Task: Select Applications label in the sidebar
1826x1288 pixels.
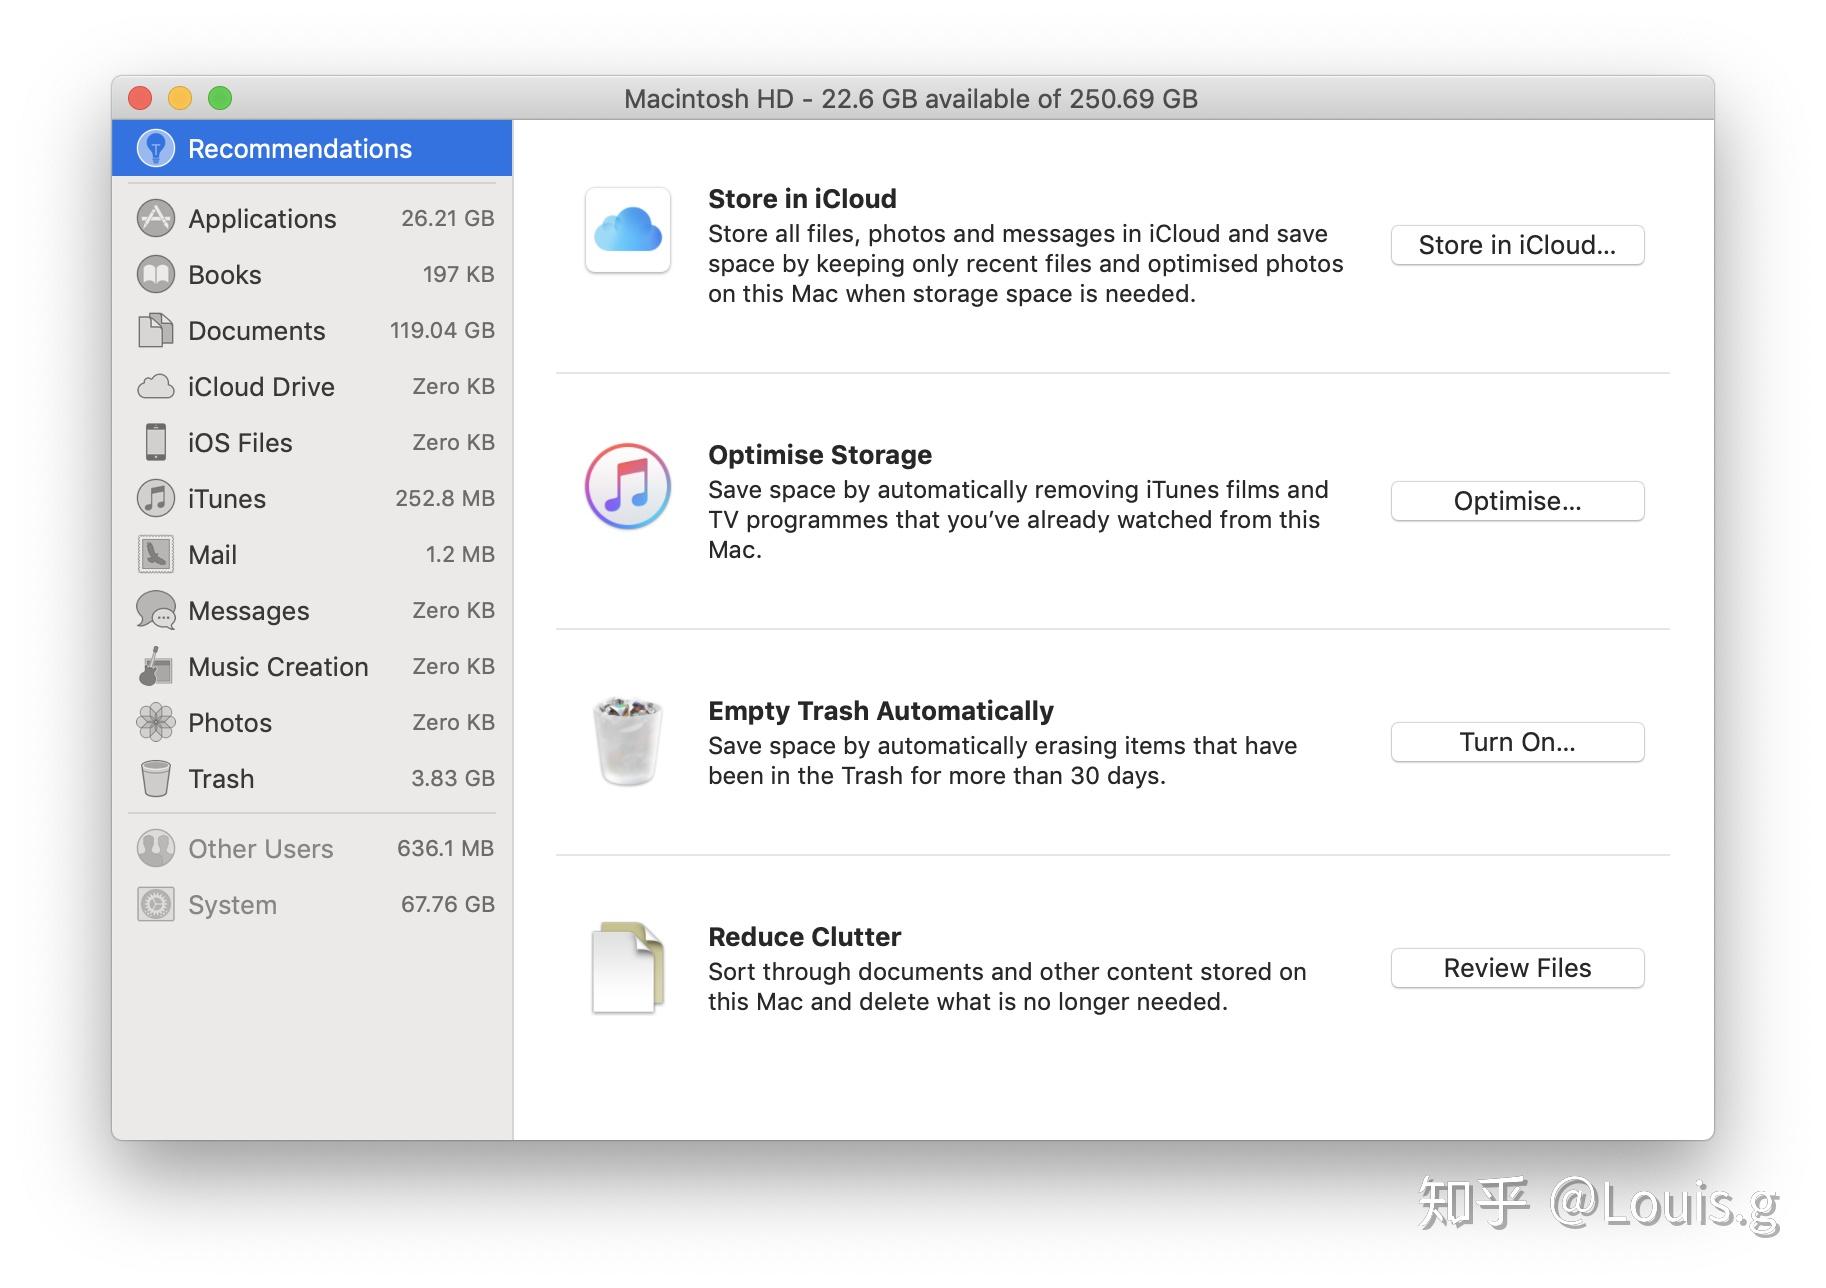Action: tap(262, 219)
